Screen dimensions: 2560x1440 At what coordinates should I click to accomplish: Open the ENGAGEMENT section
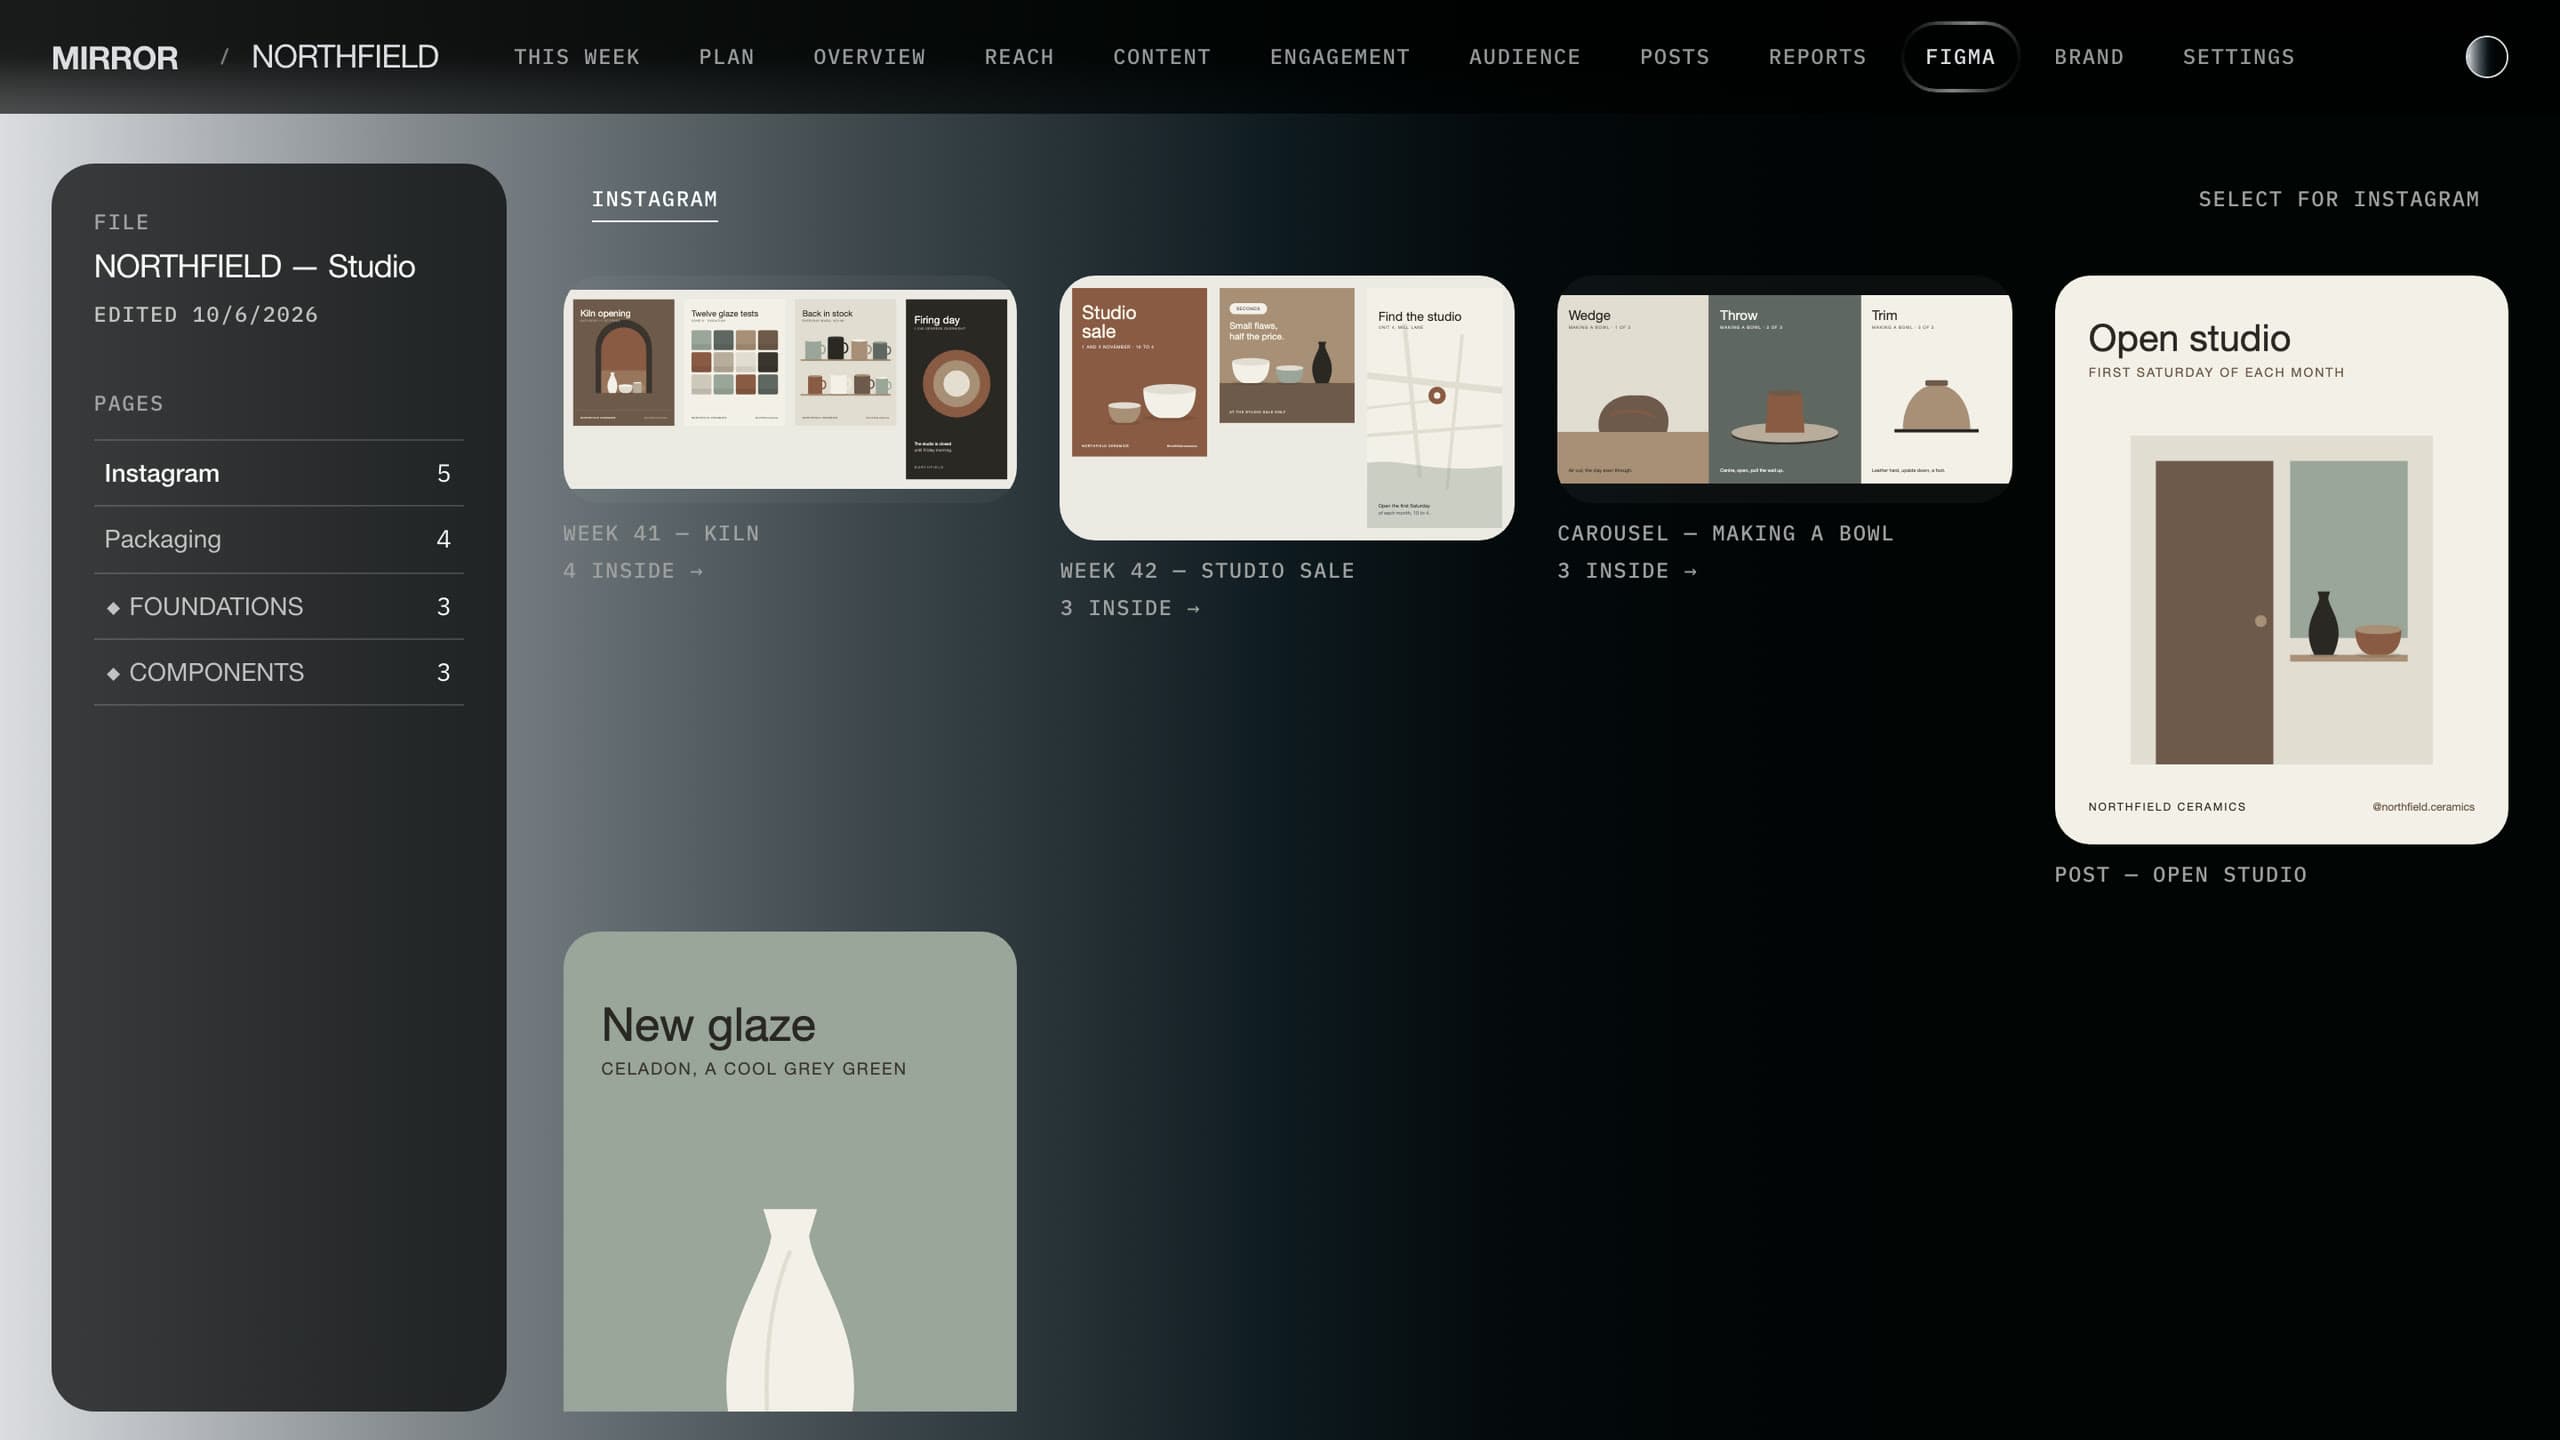(1340, 57)
